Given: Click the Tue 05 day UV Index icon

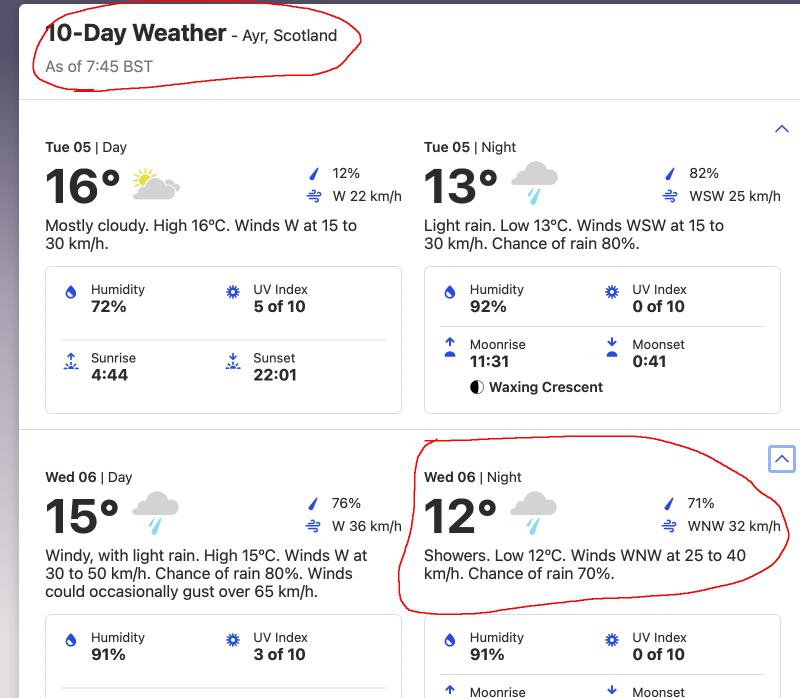Looking at the screenshot, I should tap(233, 292).
